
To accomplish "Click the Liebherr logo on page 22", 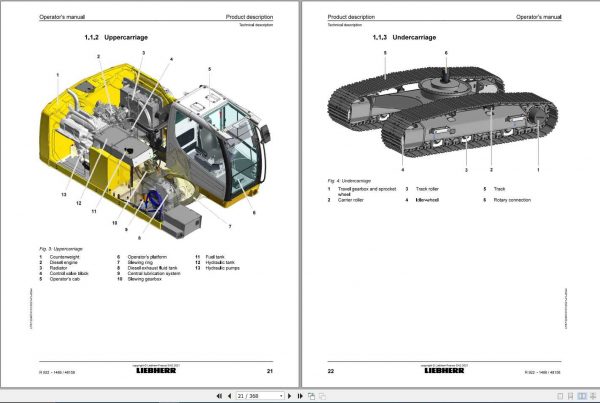I will click(x=444, y=370).
